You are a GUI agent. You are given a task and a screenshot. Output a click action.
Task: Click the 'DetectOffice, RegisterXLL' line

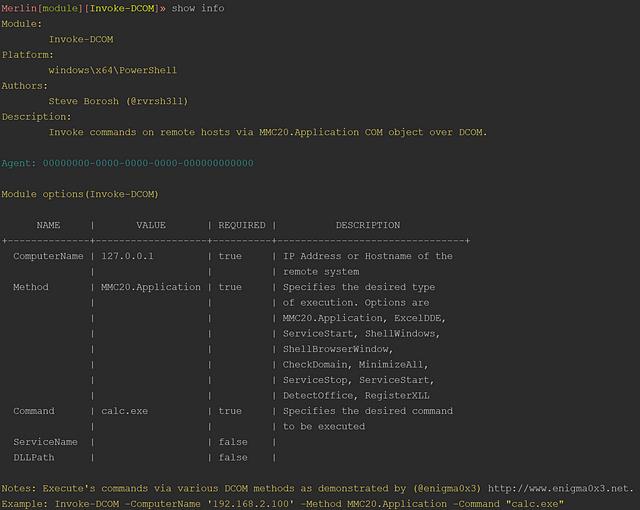(356, 396)
